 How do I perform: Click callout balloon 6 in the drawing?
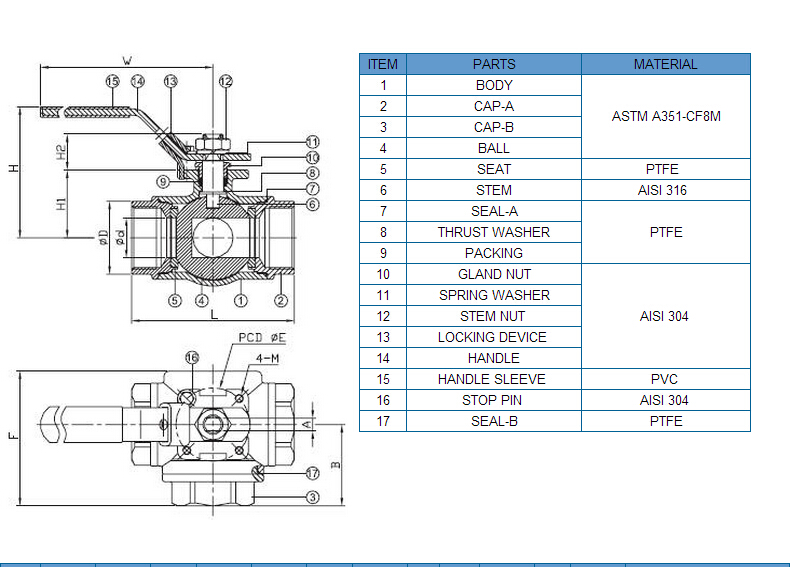(312, 205)
